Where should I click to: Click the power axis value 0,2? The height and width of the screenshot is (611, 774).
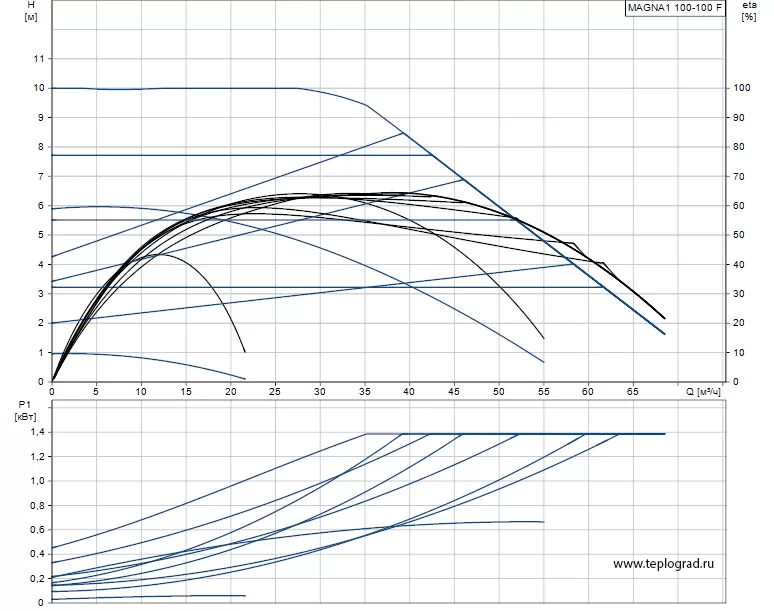(38, 578)
